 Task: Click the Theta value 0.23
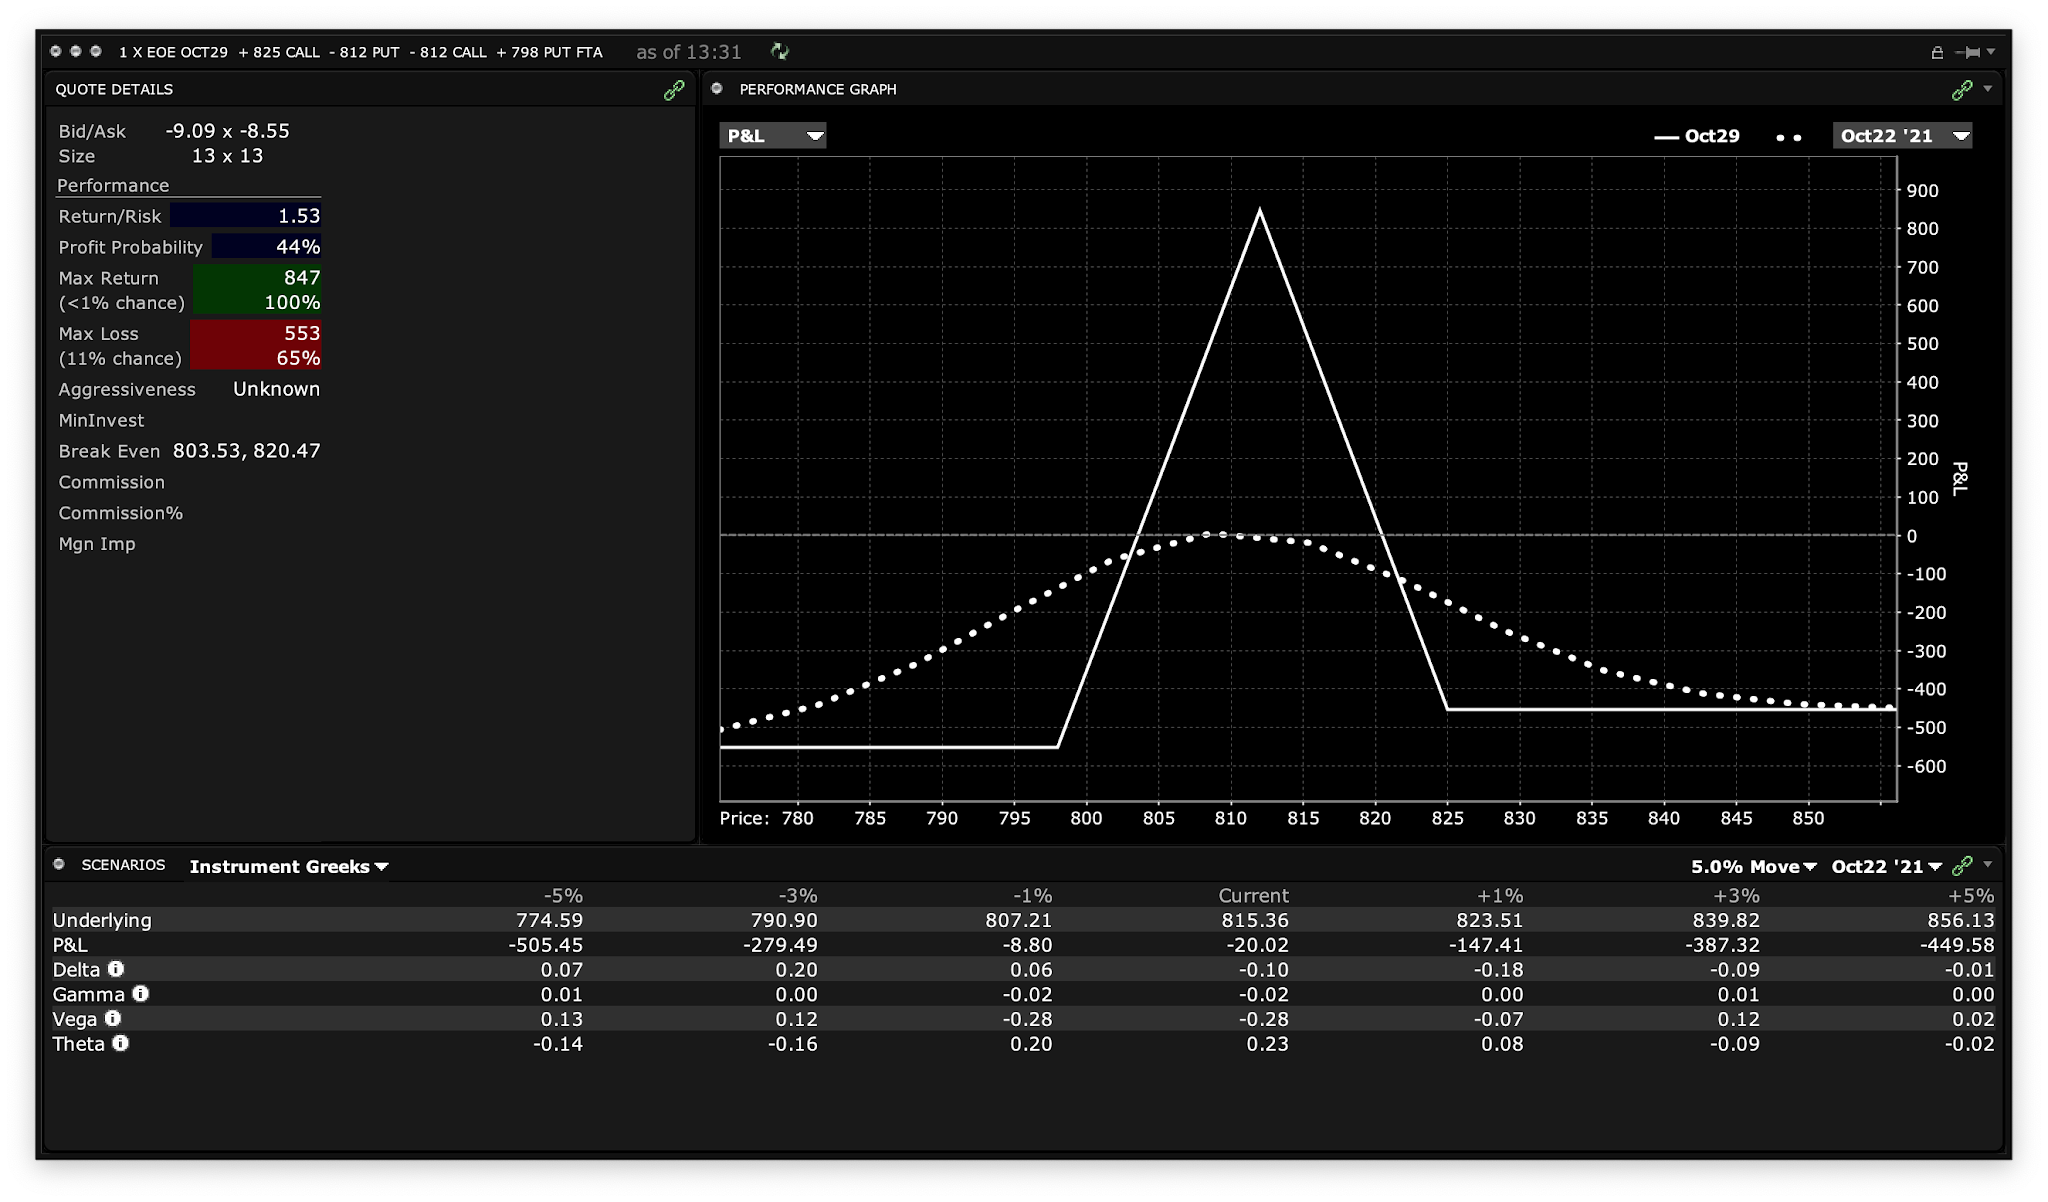point(1267,1044)
